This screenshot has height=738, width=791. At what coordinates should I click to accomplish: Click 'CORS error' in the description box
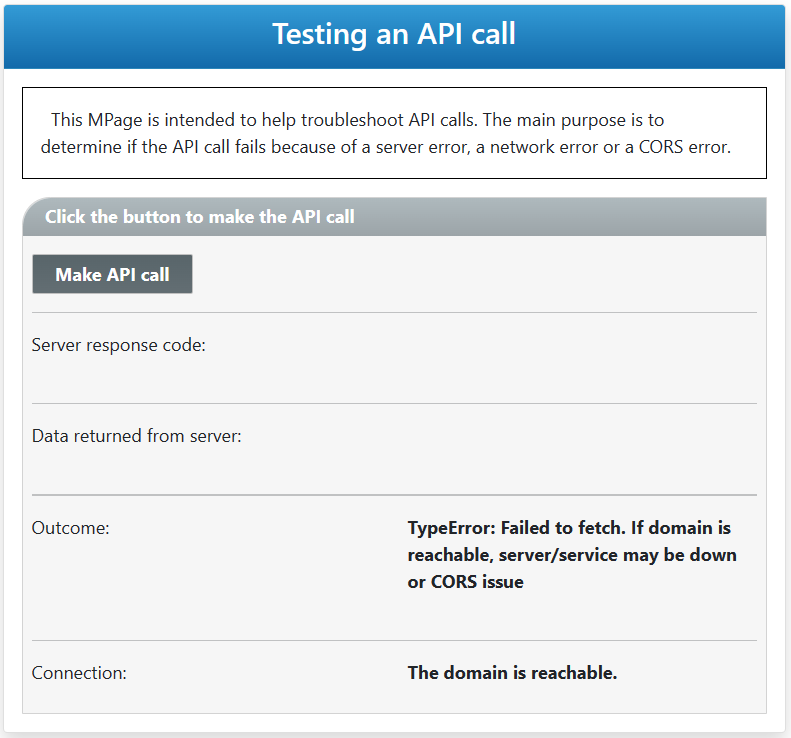[x=685, y=147]
